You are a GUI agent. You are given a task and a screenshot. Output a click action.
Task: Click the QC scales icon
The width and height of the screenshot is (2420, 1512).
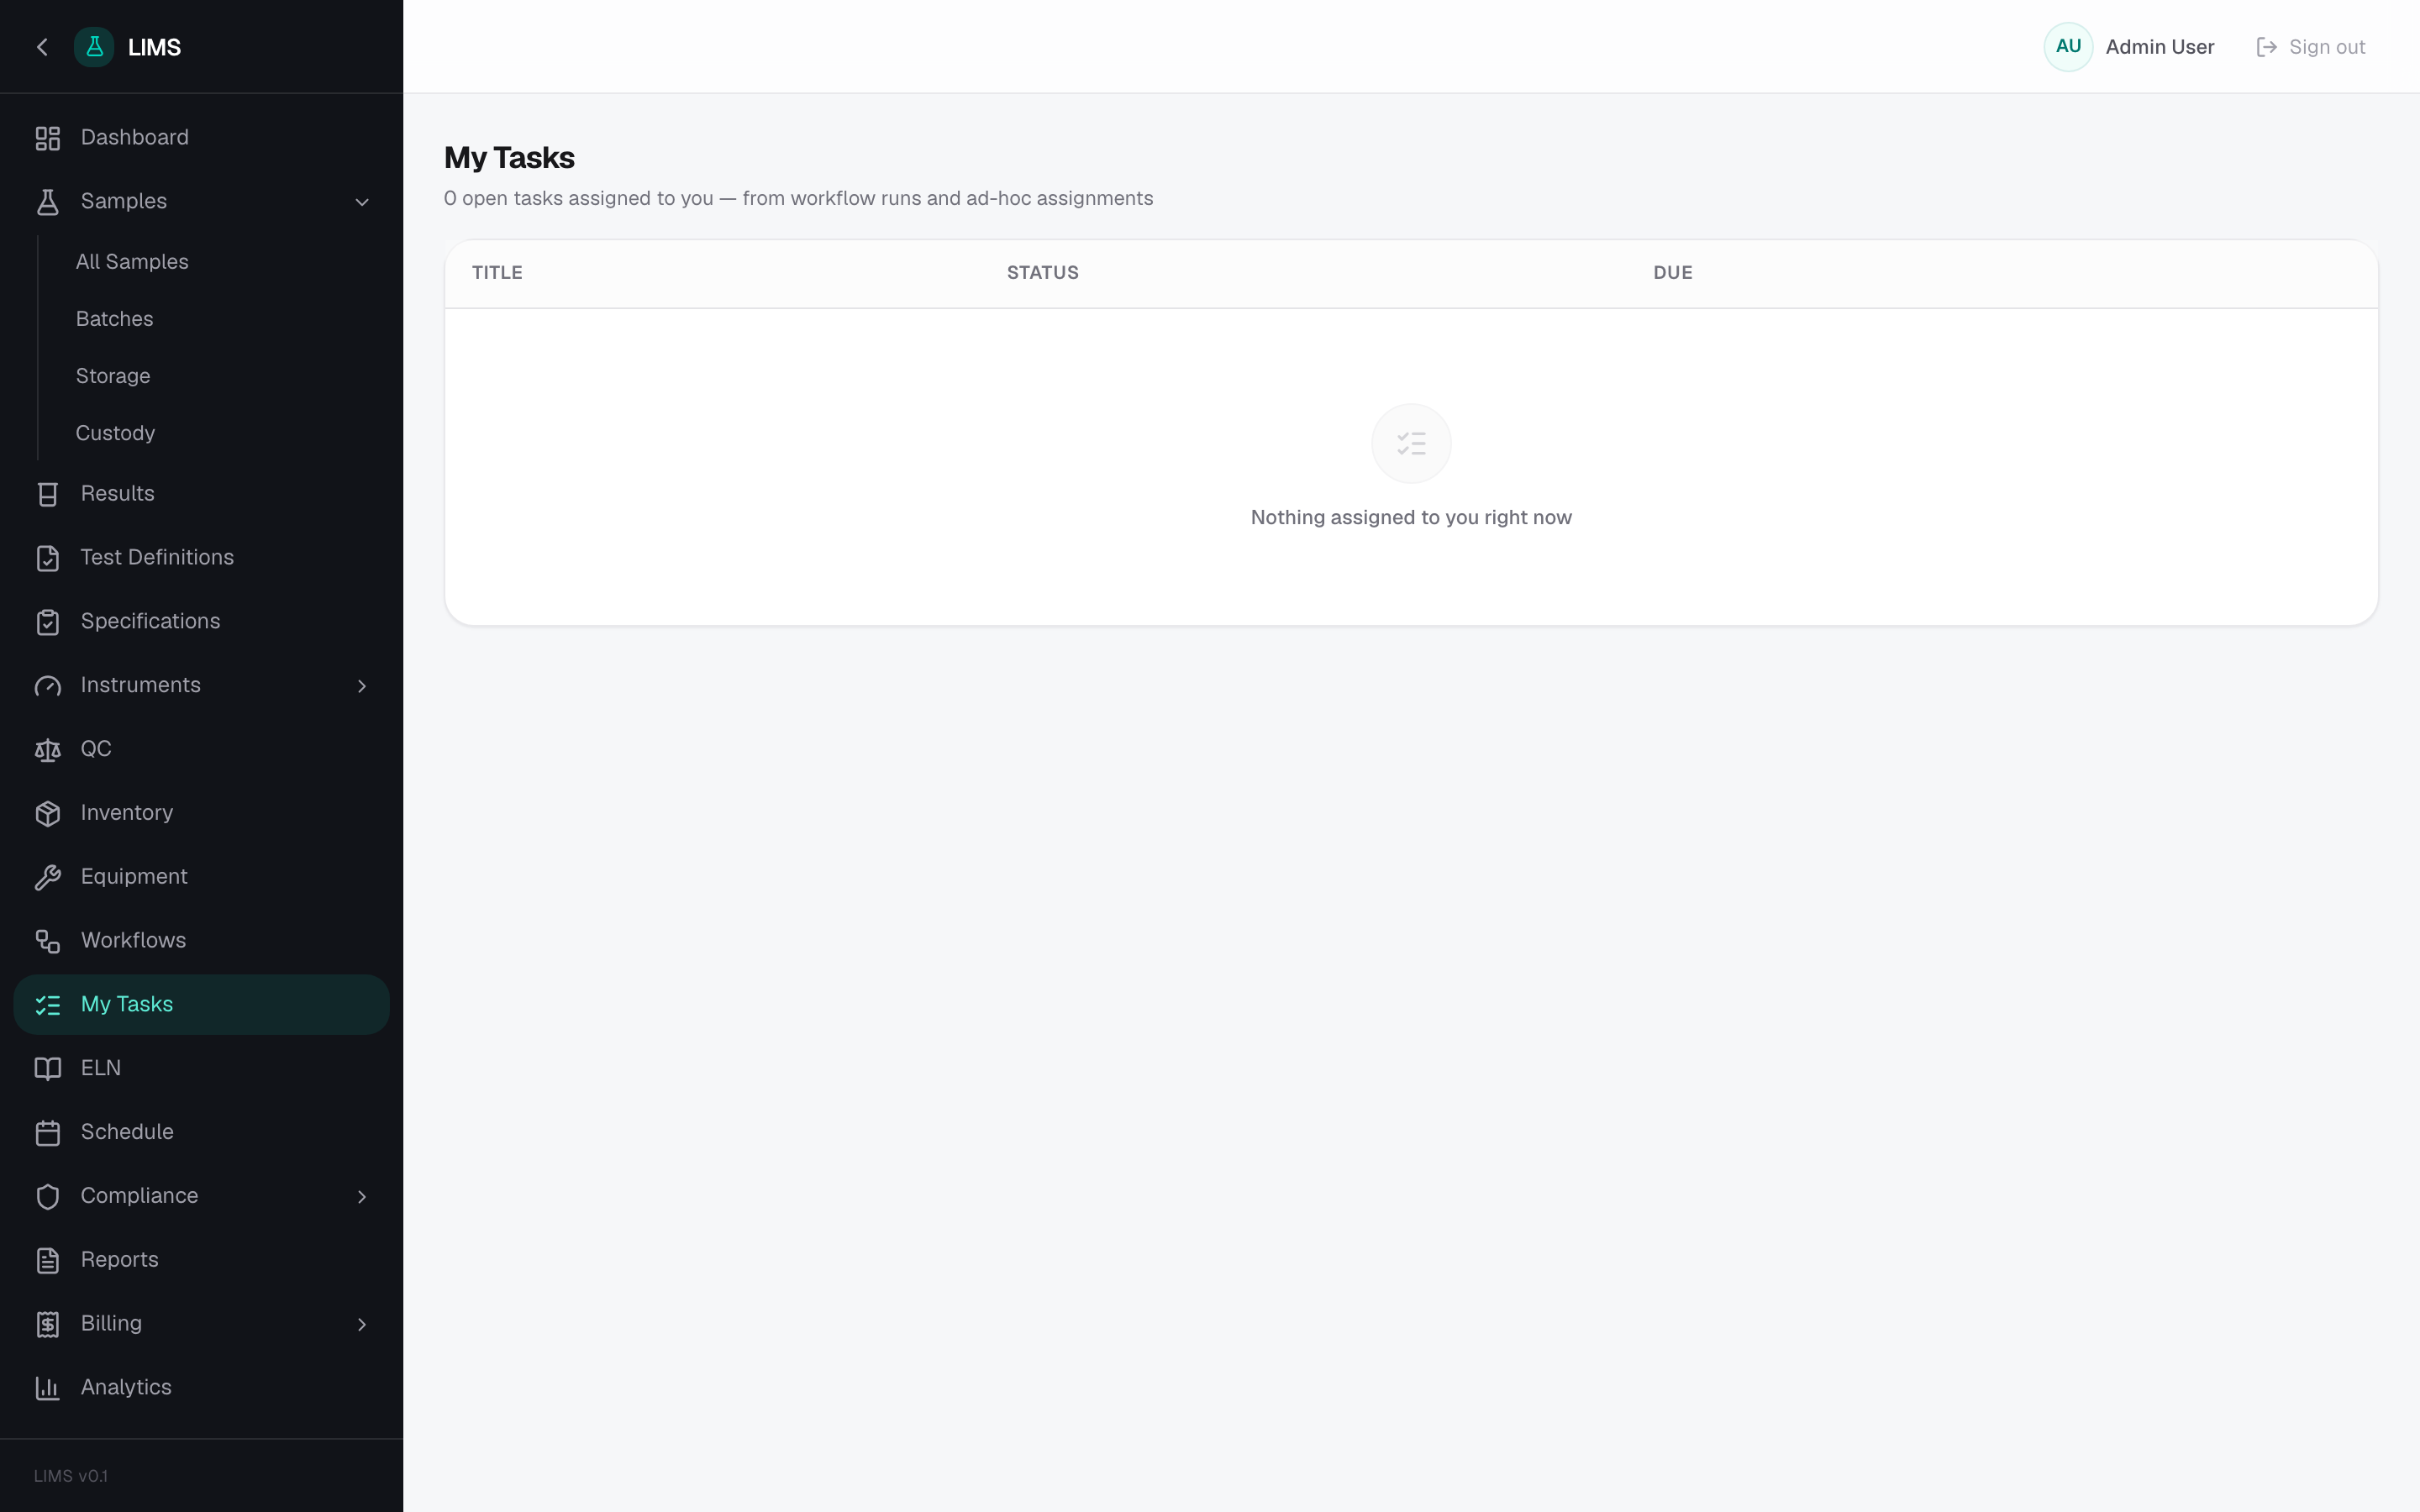pyautogui.click(x=48, y=750)
